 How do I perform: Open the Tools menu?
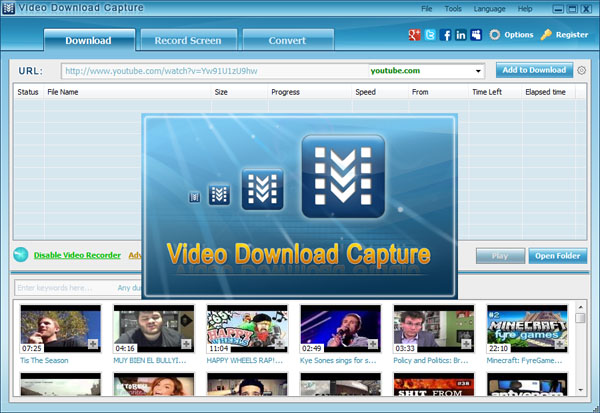pyautogui.click(x=453, y=9)
